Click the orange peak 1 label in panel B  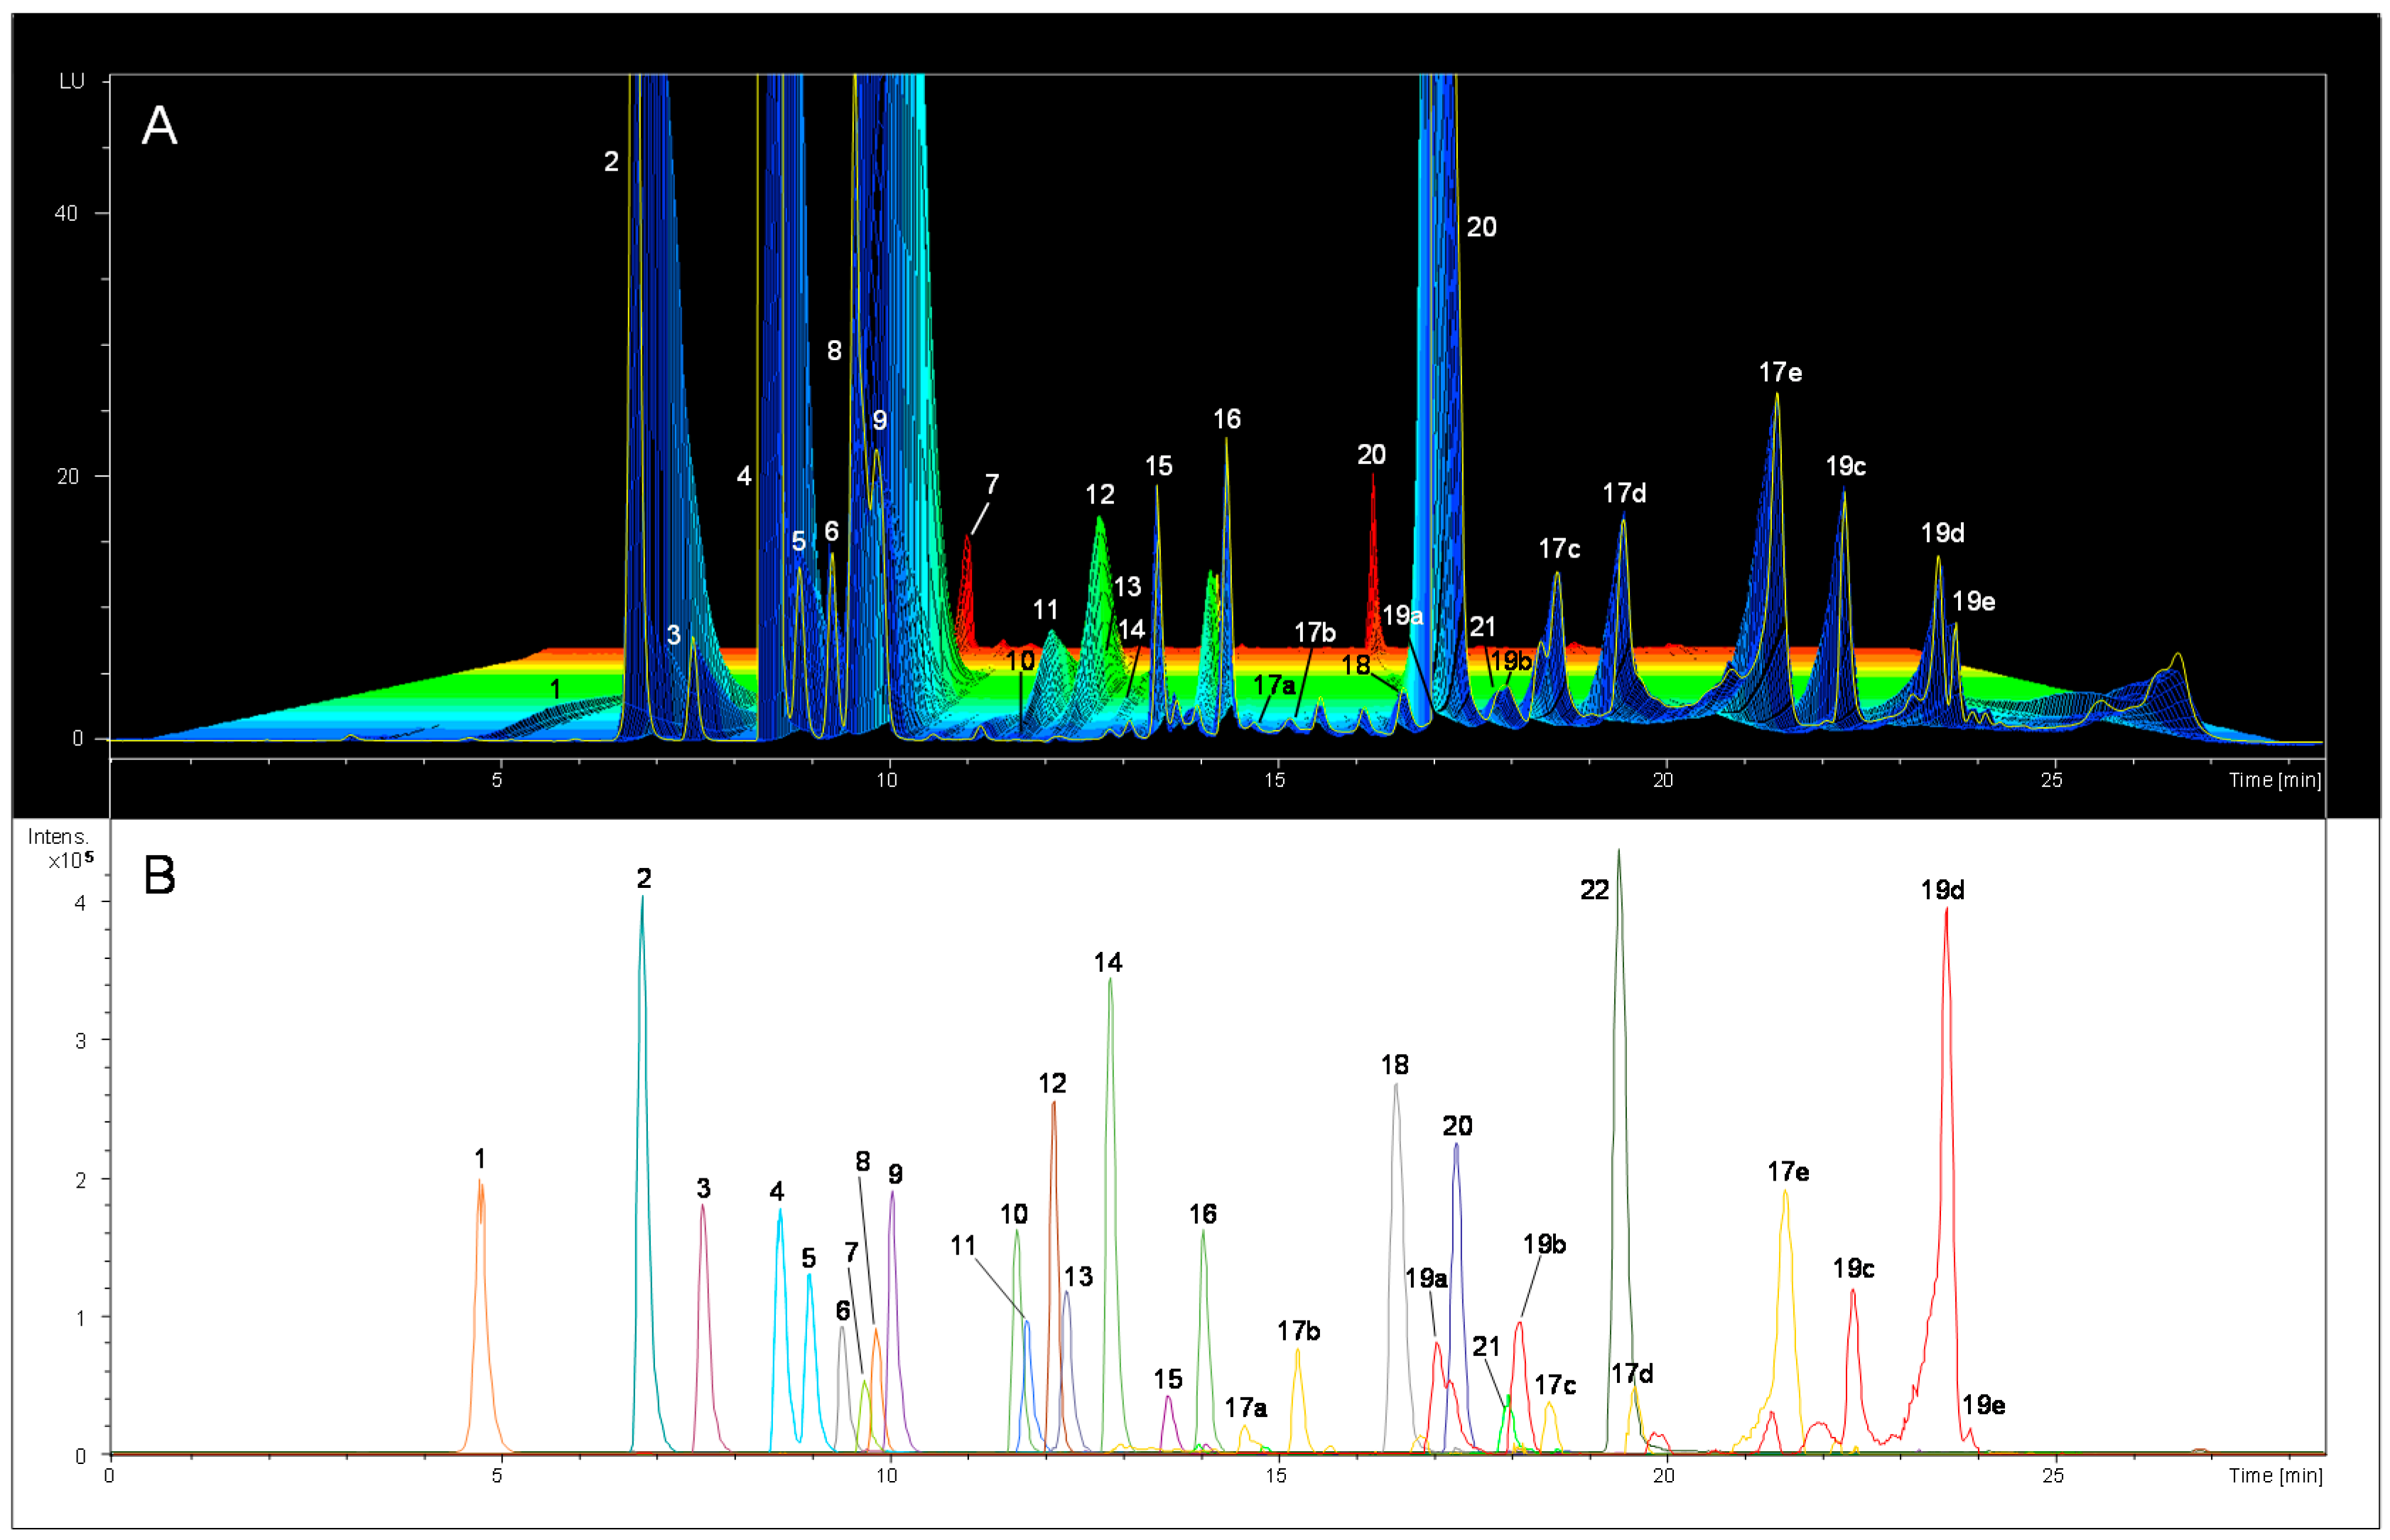click(x=480, y=1158)
